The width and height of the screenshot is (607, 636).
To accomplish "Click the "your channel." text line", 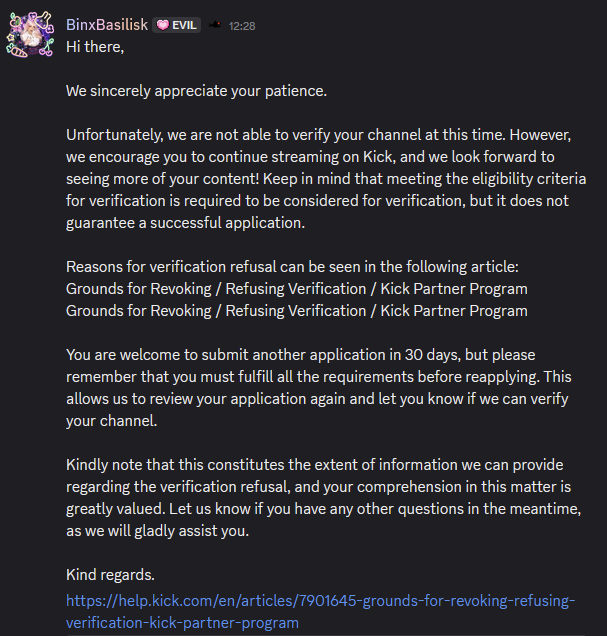I will pos(112,421).
